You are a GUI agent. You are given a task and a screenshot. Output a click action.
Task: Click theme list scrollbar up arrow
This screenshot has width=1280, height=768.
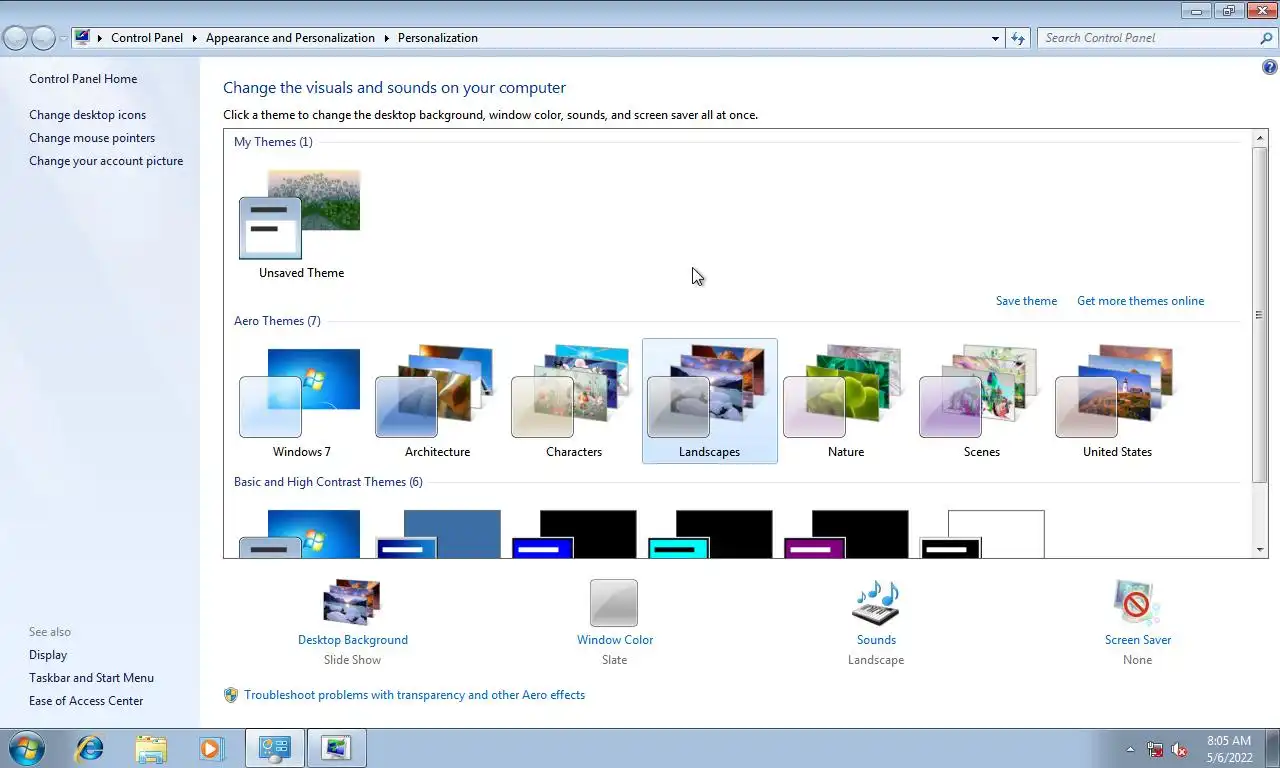tap(1260, 136)
